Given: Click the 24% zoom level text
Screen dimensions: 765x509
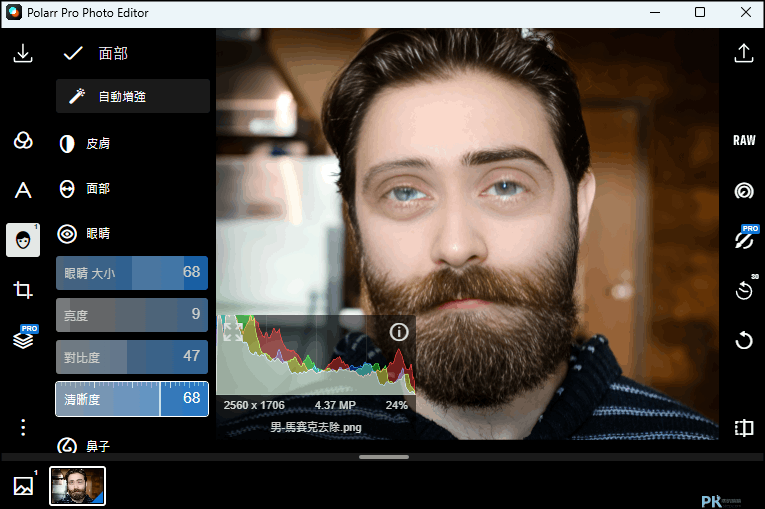Looking at the screenshot, I should (397, 405).
